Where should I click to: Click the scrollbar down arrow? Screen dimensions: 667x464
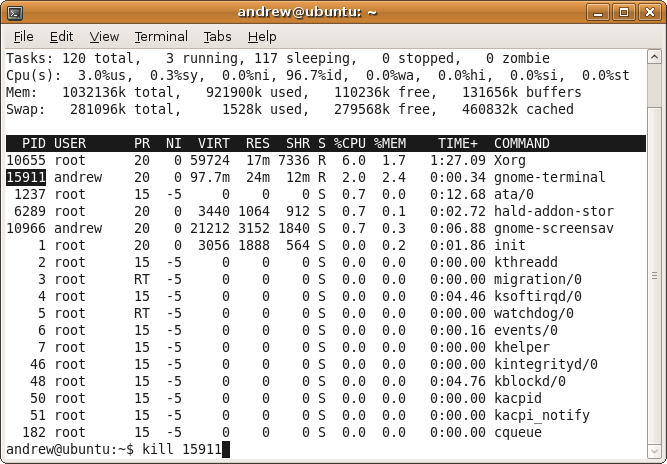tap(654, 451)
